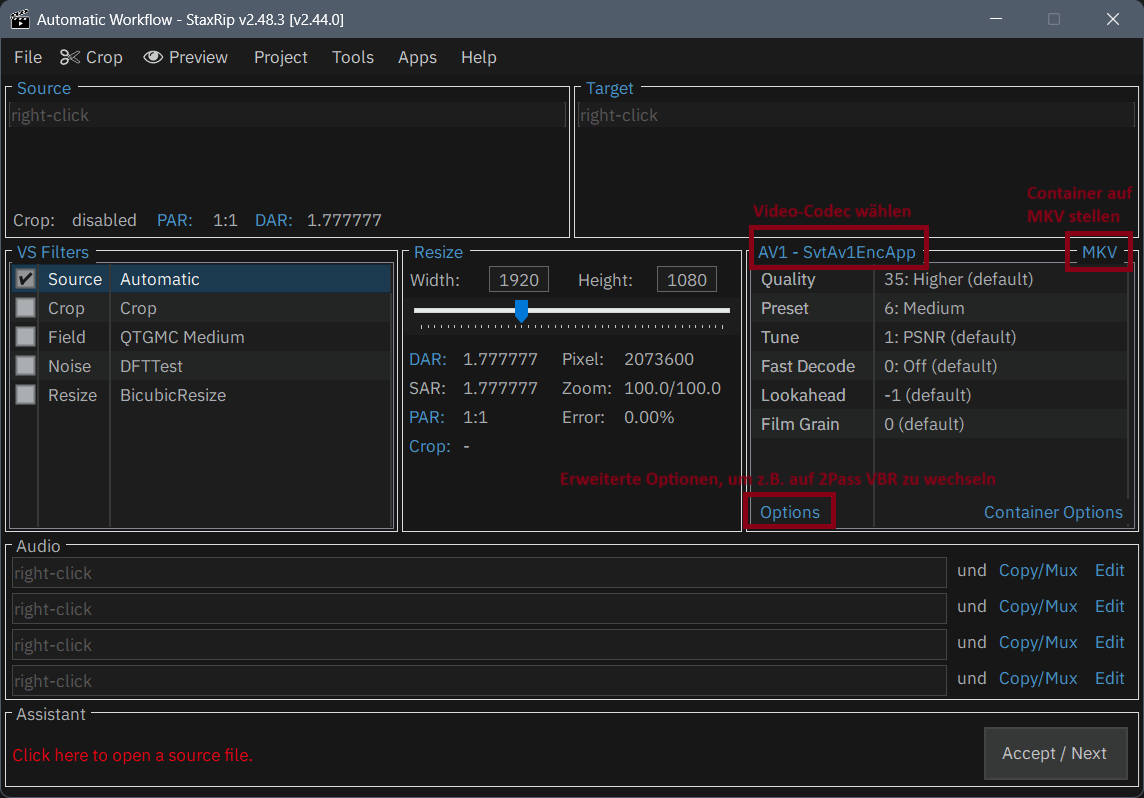The height and width of the screenshot is (798, 1144).
Task: Open the Help menu
Action: 479,57
